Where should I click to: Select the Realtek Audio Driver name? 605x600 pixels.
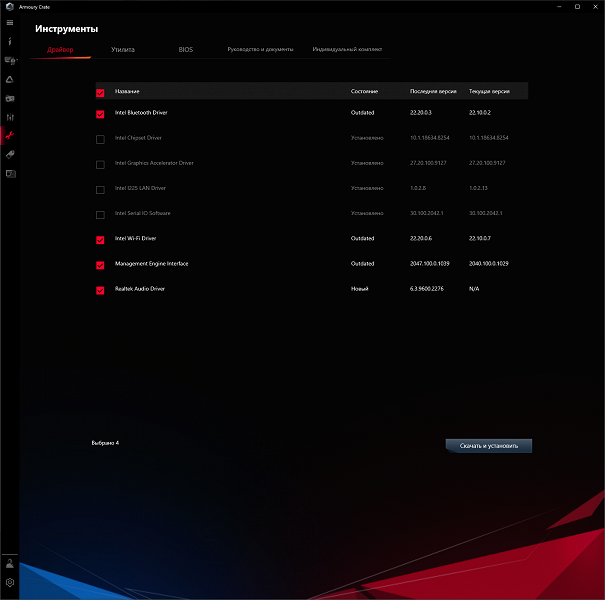click(x=140, y=289)
